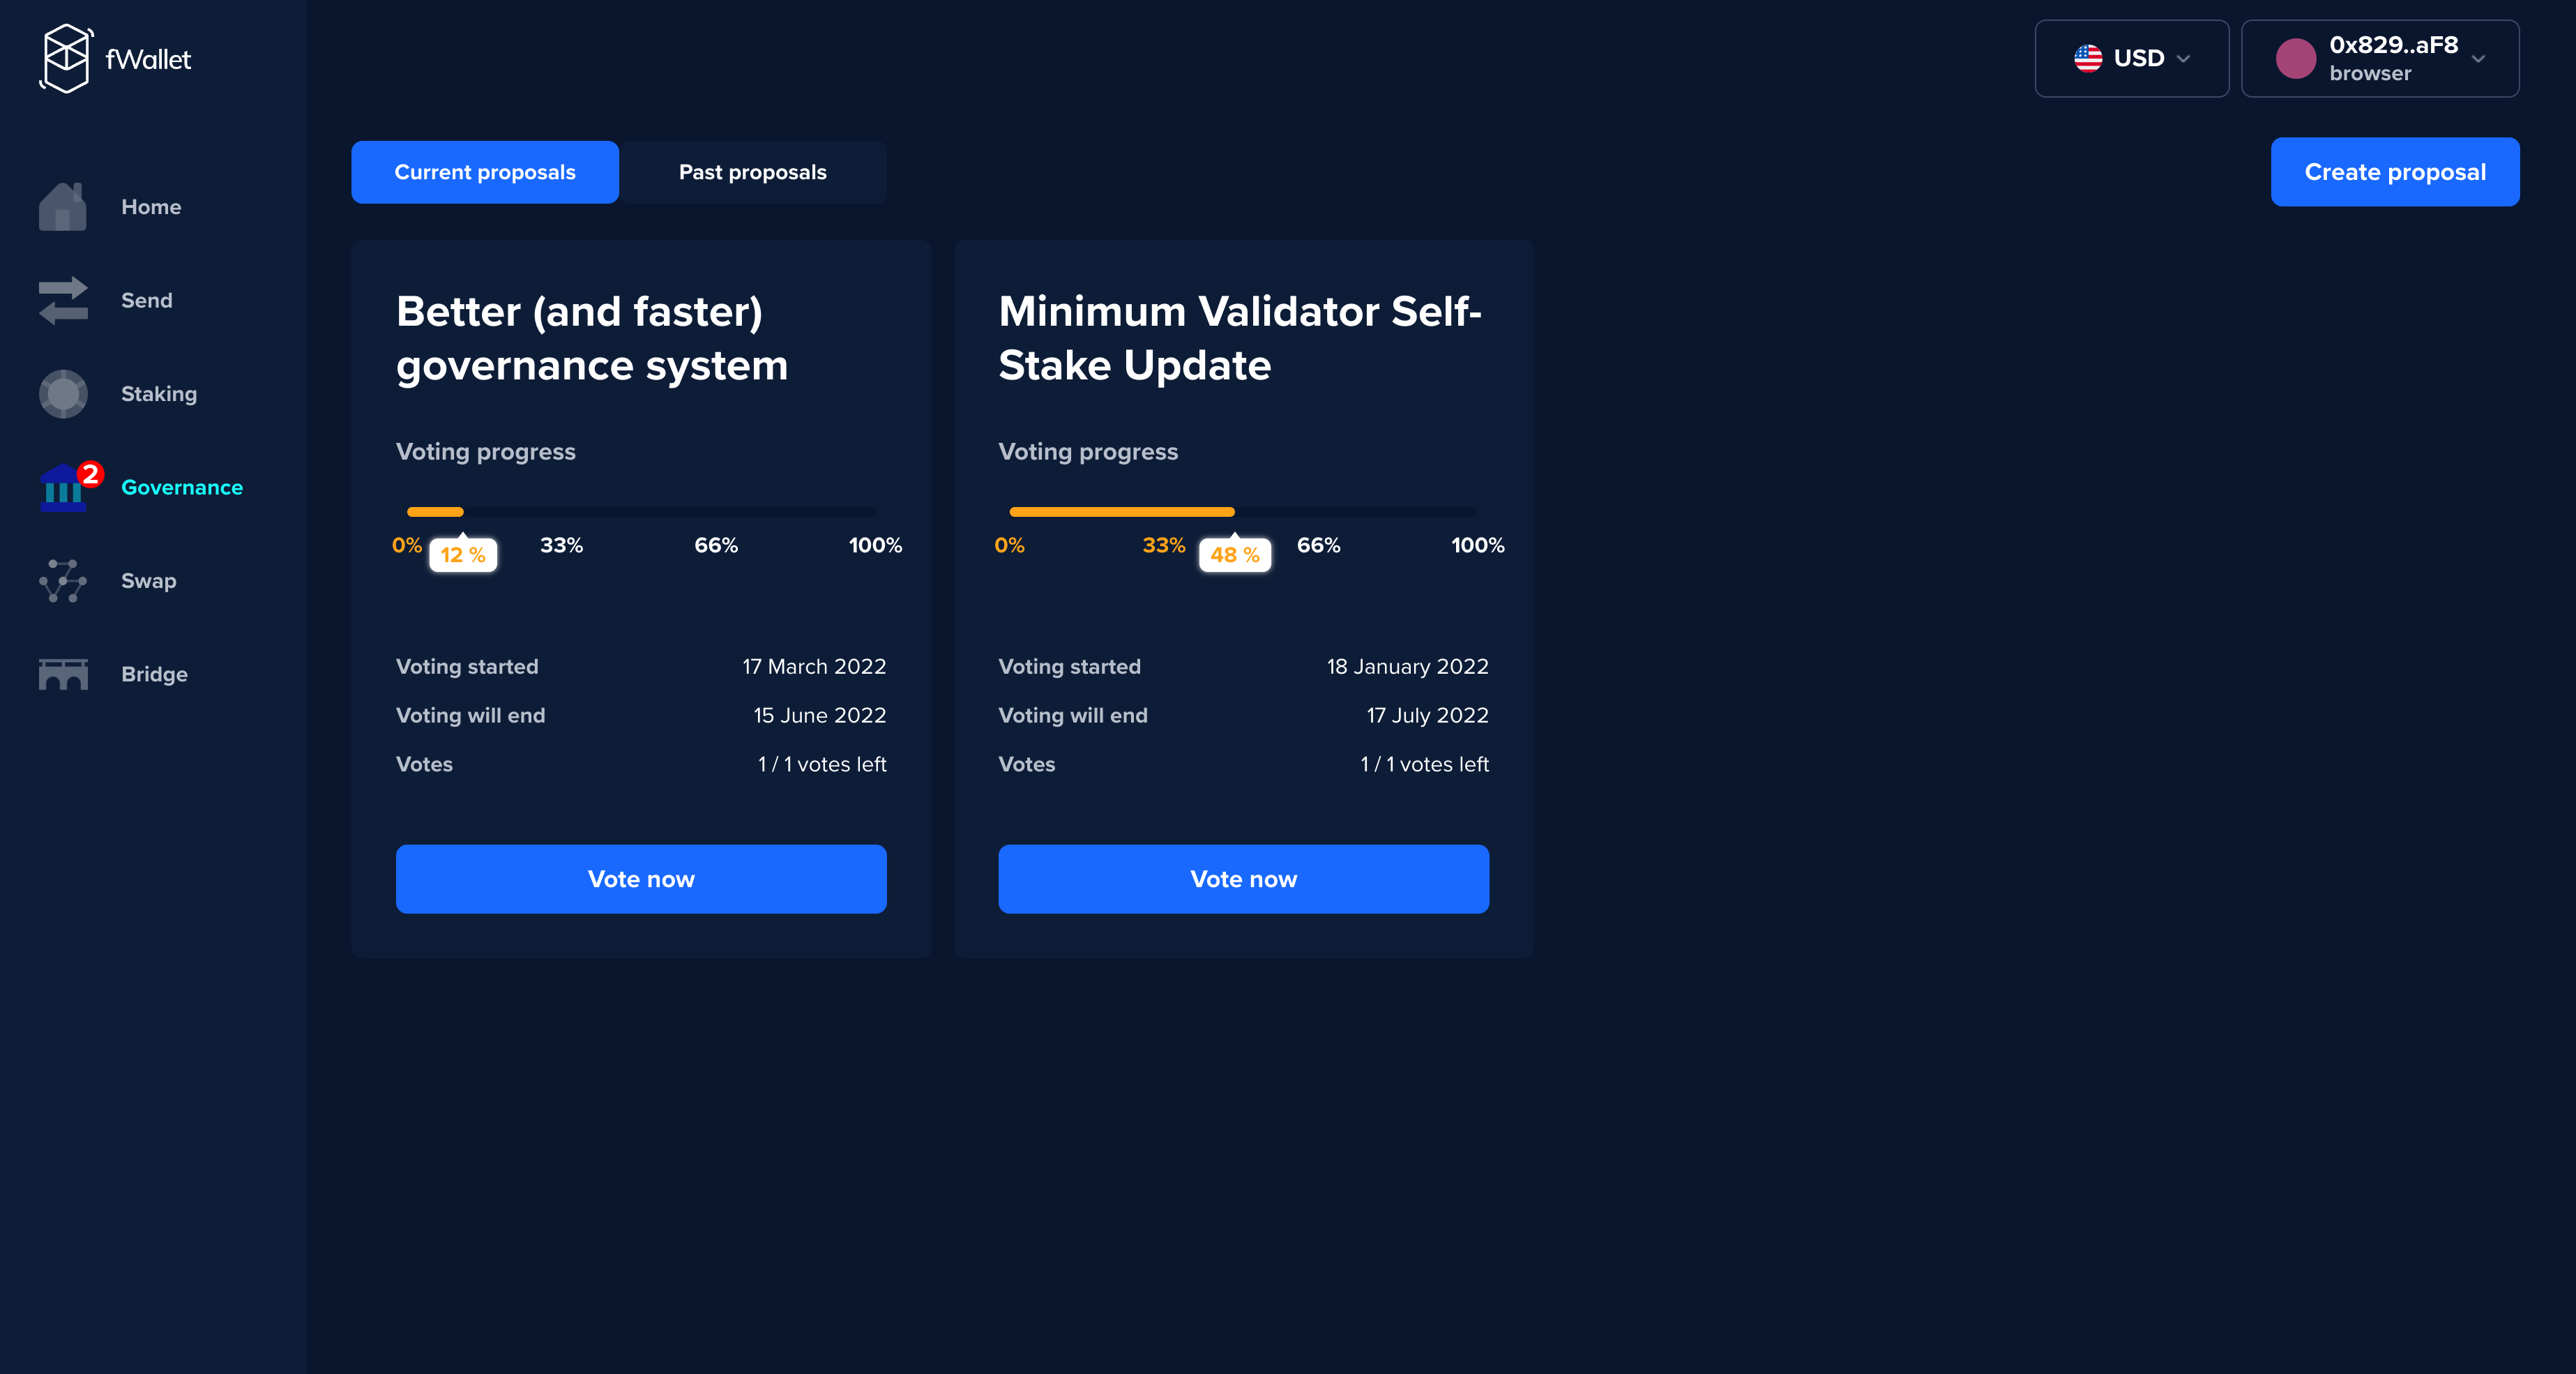The image size is (2576, 1374).
Task: Open Home via the house icon
Action: (63, 207)
